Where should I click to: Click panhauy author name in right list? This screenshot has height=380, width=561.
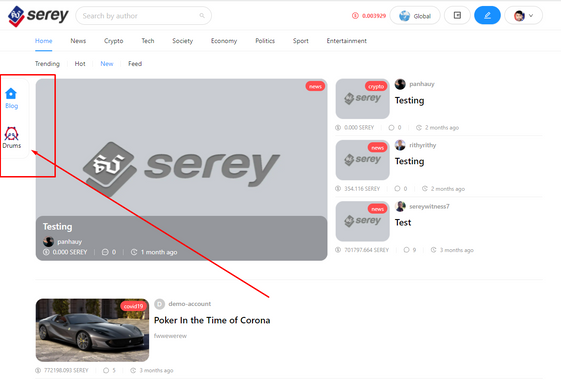click(422, 84)
